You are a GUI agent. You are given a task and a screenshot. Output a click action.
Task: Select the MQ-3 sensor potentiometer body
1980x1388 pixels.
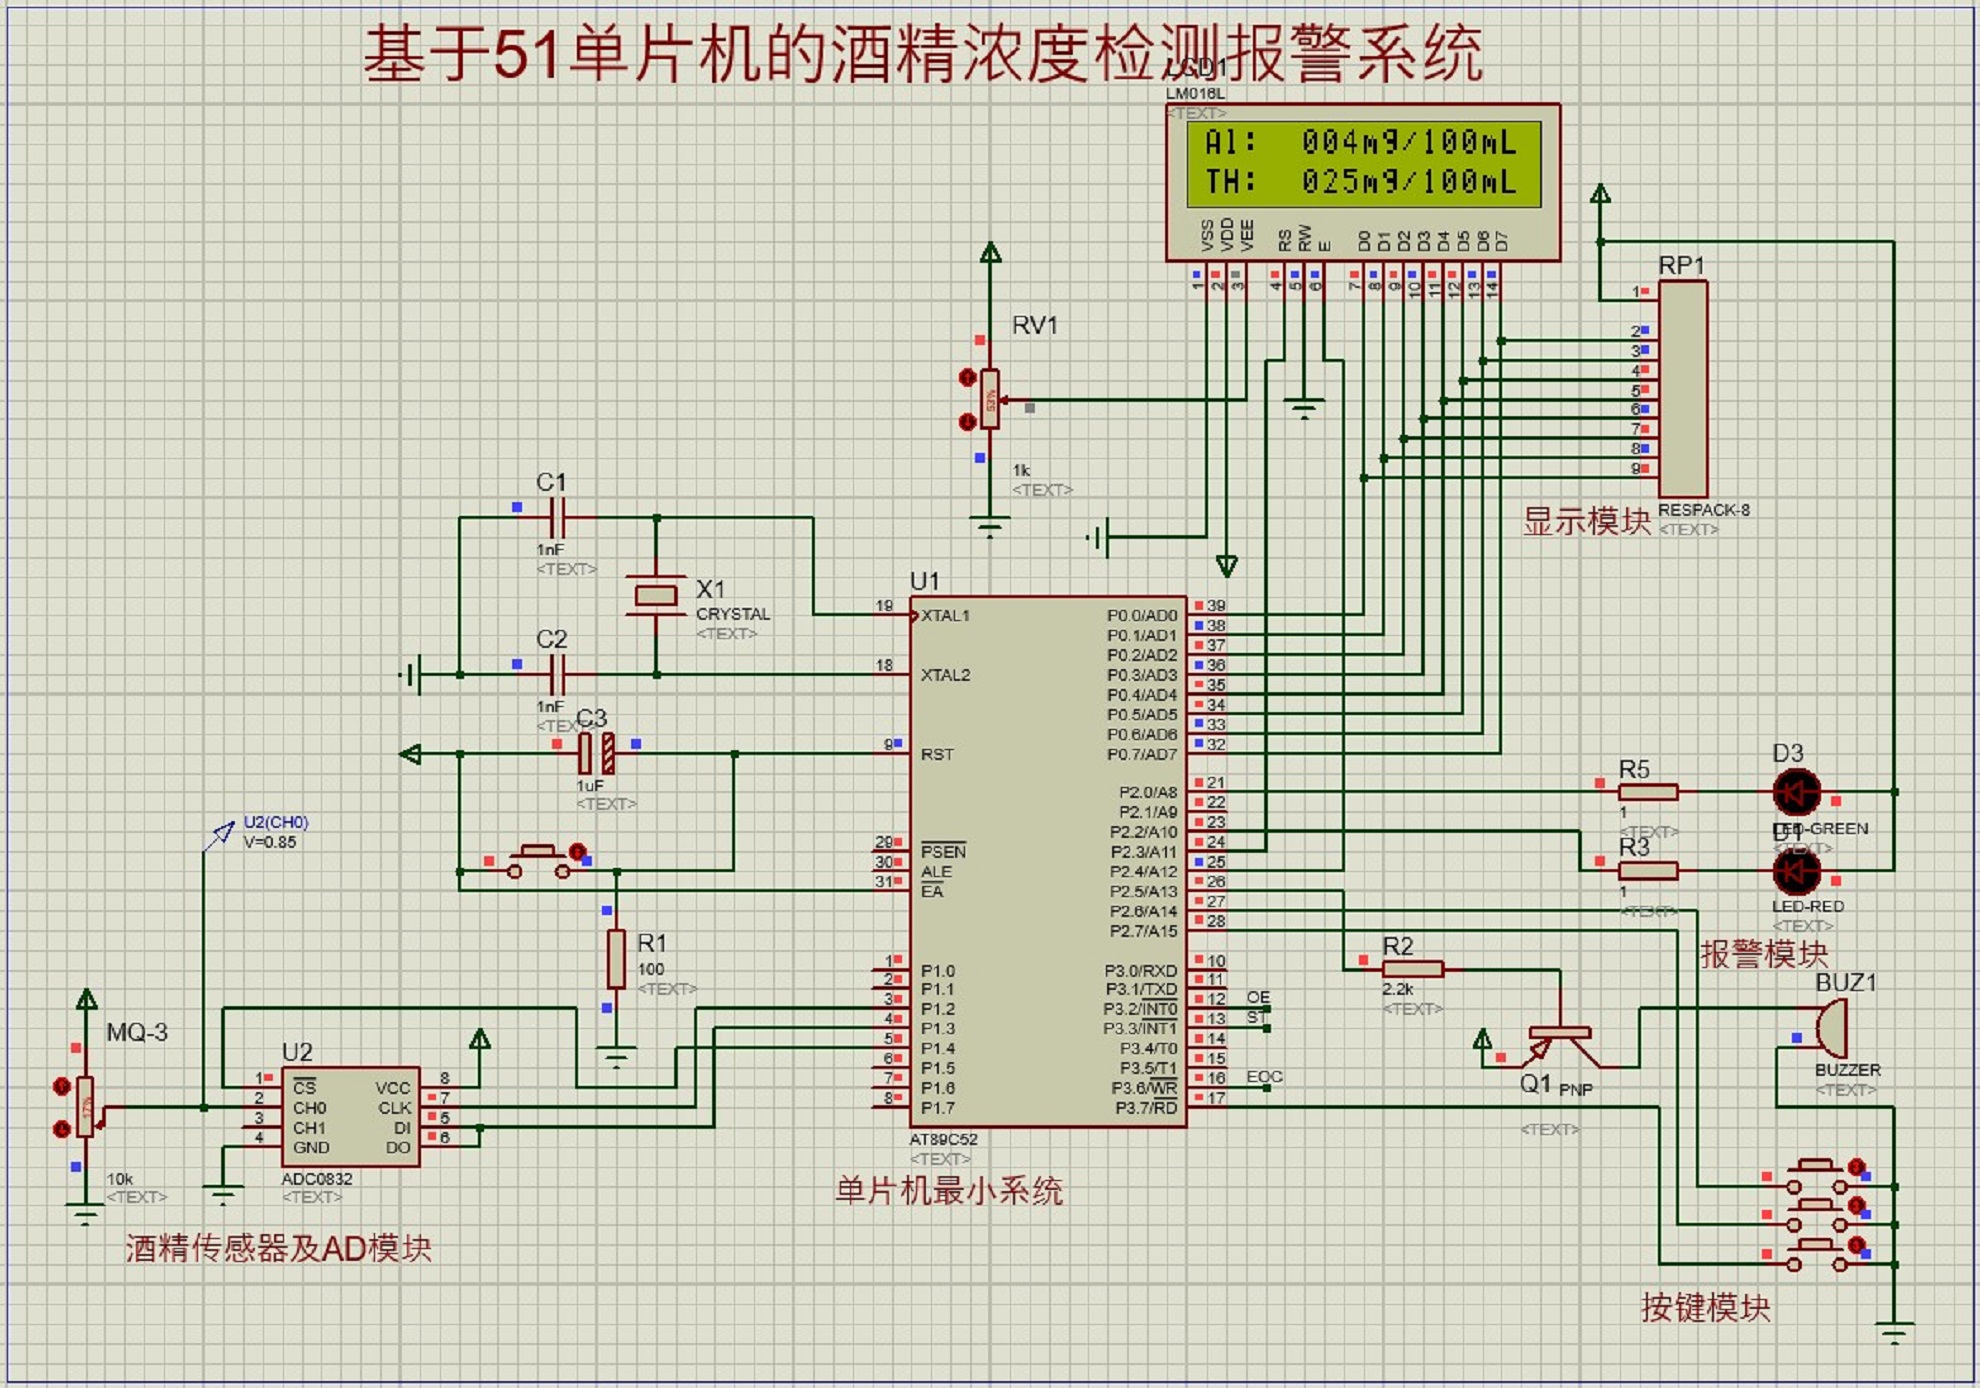point(85,1107)
